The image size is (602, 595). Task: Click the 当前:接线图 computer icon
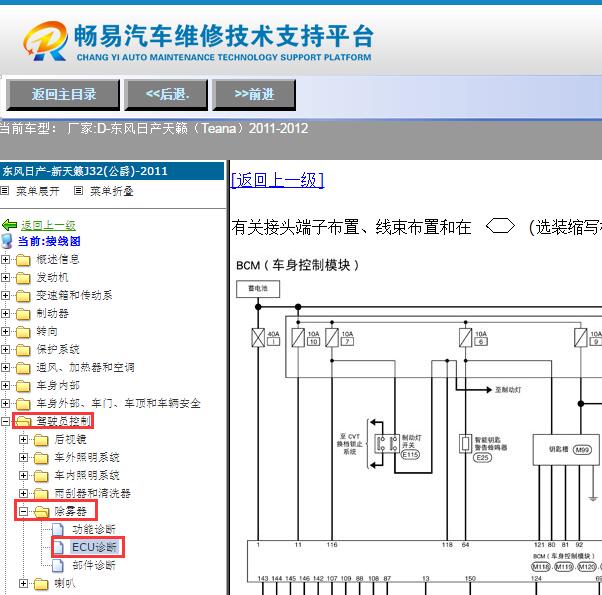(7, 241)
